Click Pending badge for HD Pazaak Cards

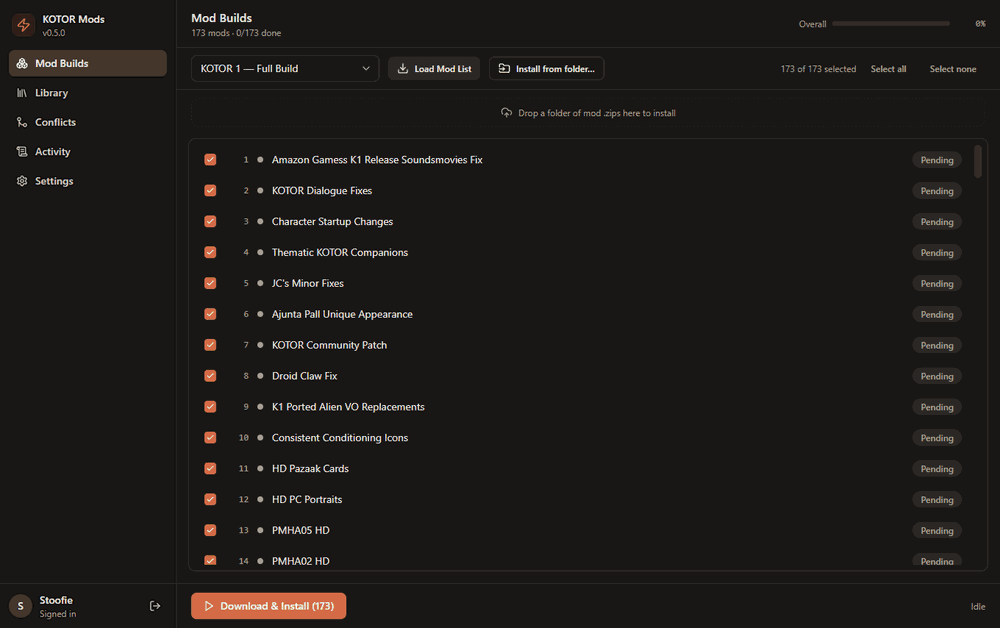pyautogui.click(x=937, y=469)
